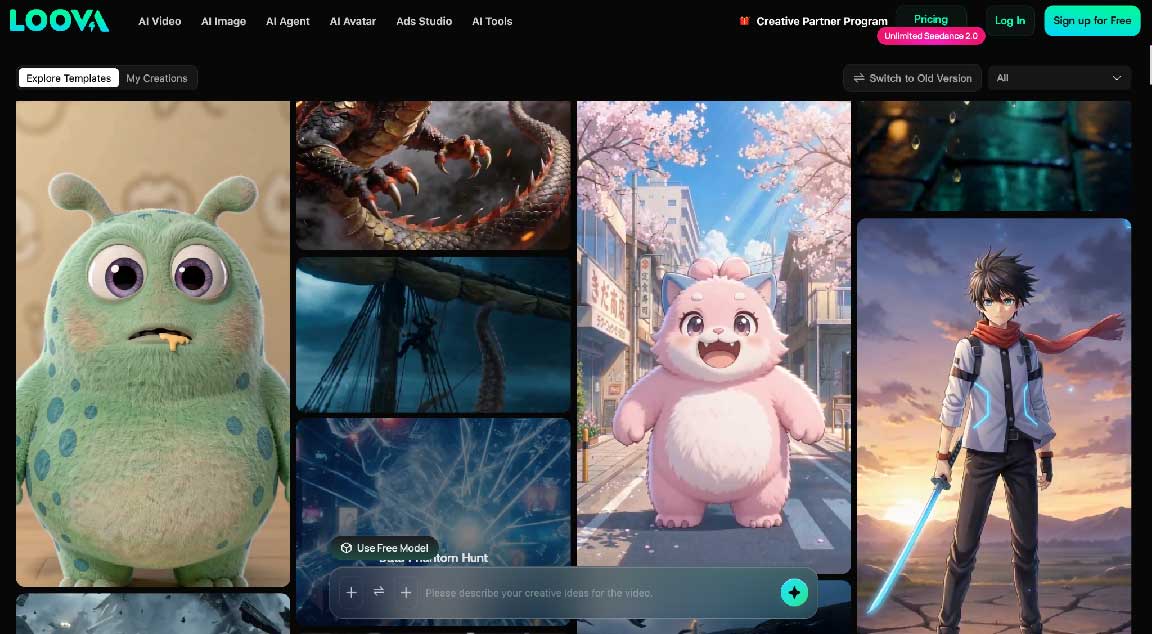Open the anime swordsman template

tap(993, 426)
